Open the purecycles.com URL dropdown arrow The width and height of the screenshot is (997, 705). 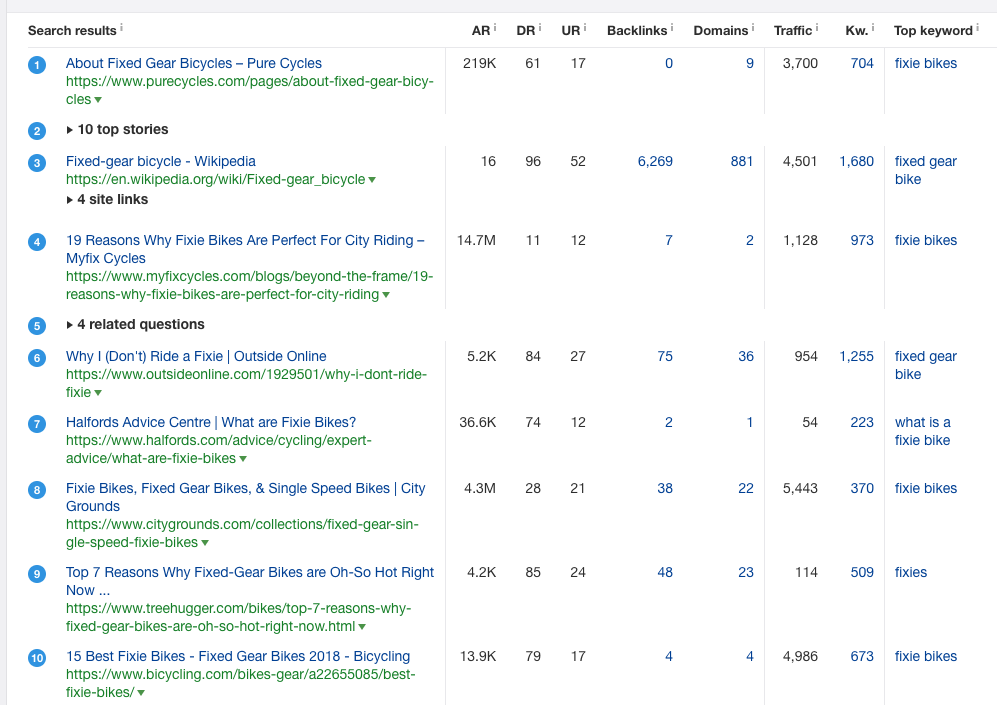coord(98,100)
